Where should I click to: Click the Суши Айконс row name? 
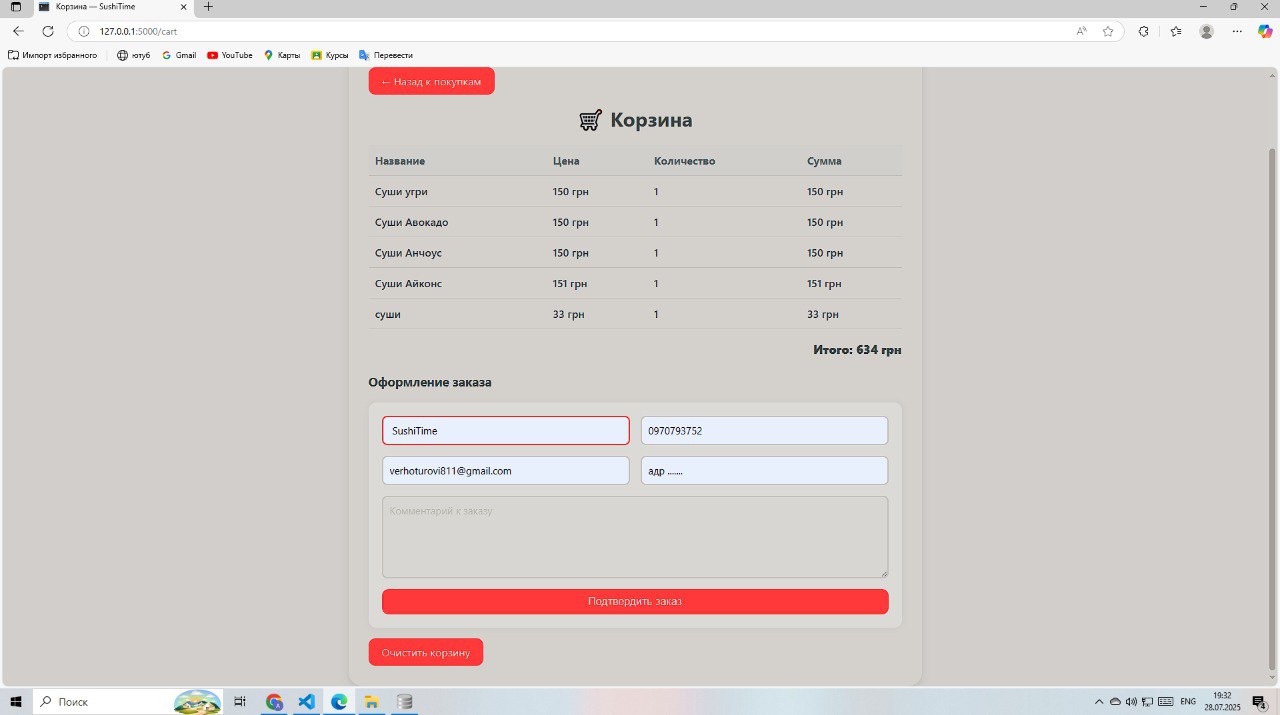408,284
